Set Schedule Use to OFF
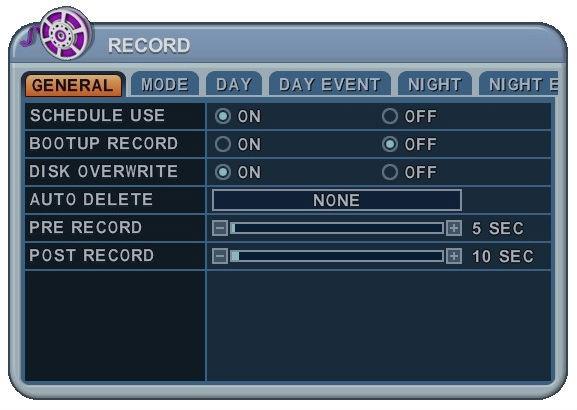Viewport: 577px width, 410px height. click(390, 116)
